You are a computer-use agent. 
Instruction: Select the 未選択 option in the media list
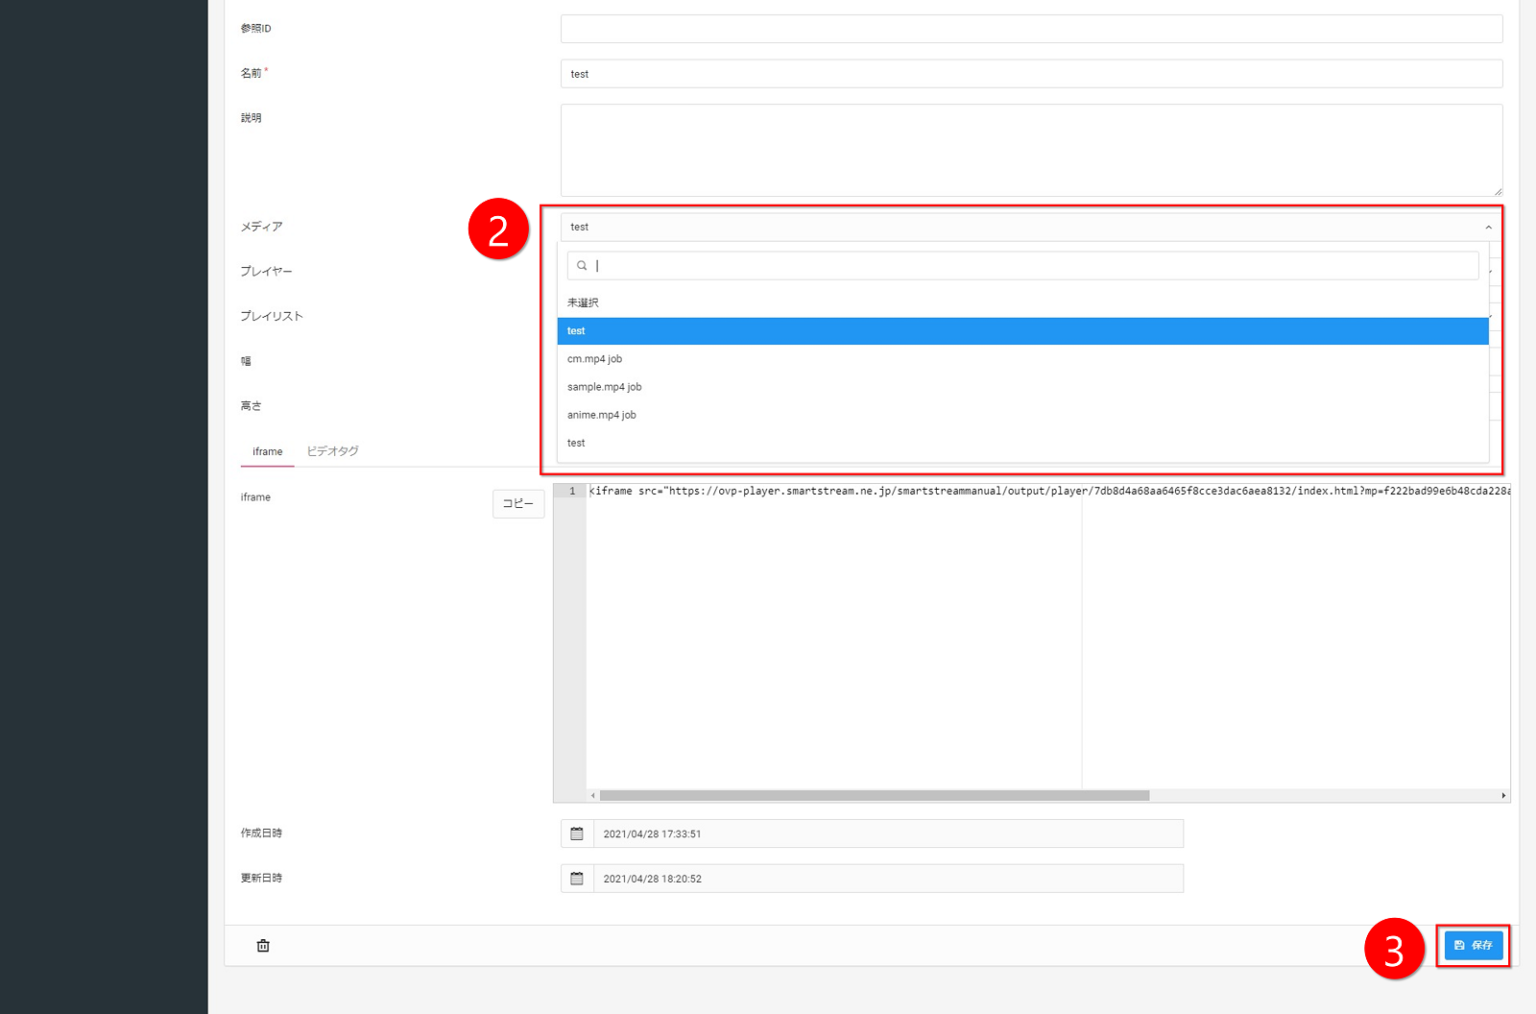(x=583, y=303)
